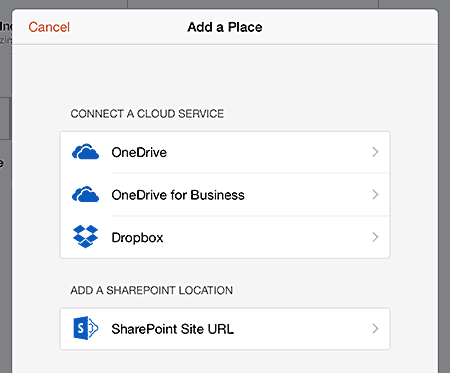Select the OneDrive label
Viewport: 450px width, 373px height.
[x=139, y=152]
